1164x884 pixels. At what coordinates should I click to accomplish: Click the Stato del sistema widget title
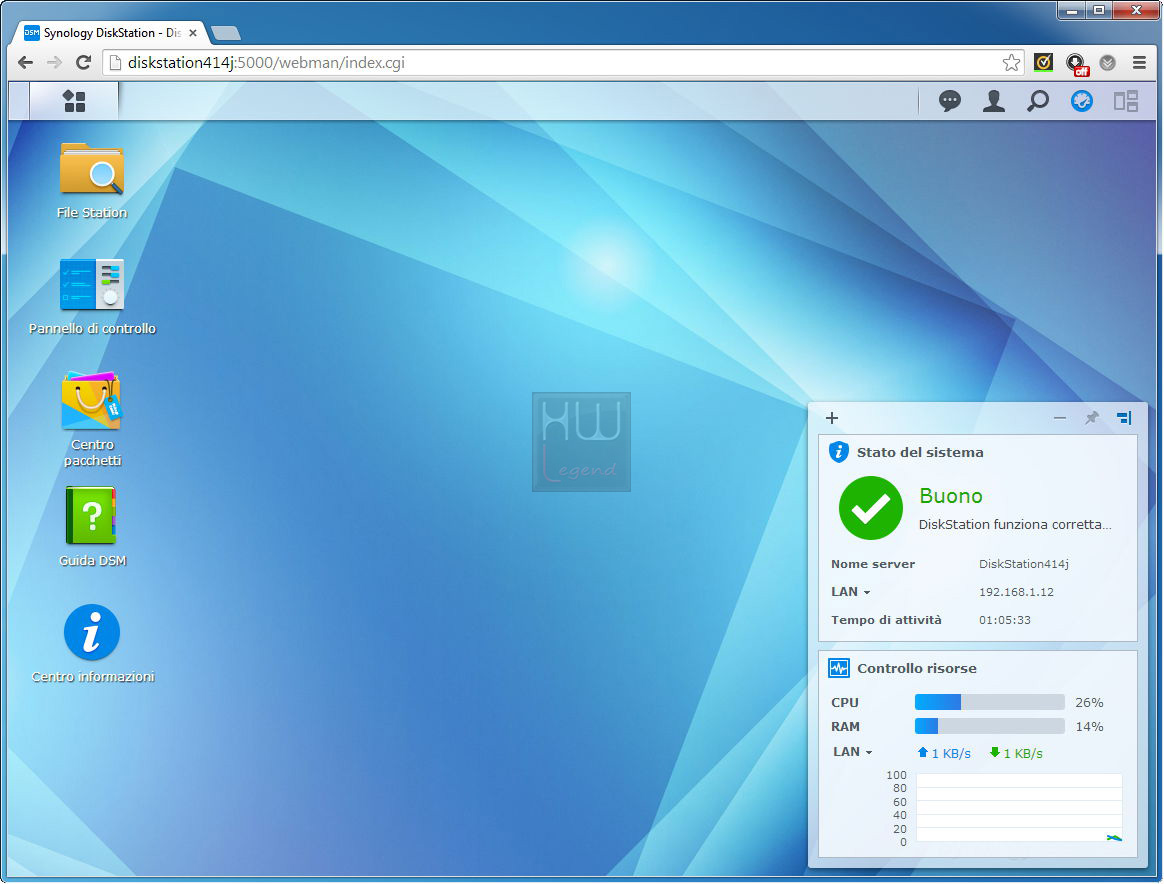[920, 452]
